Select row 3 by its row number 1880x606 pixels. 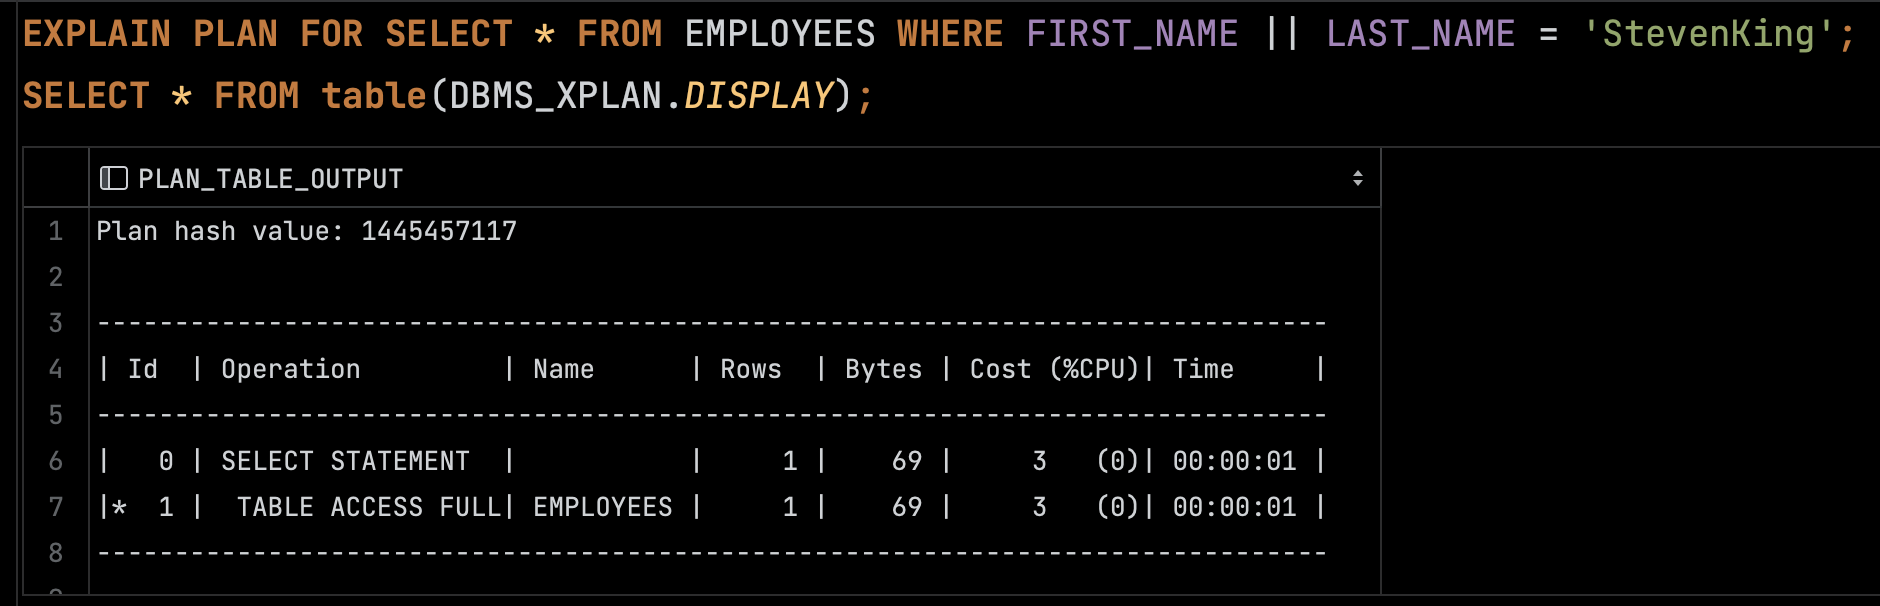point(56,323)
